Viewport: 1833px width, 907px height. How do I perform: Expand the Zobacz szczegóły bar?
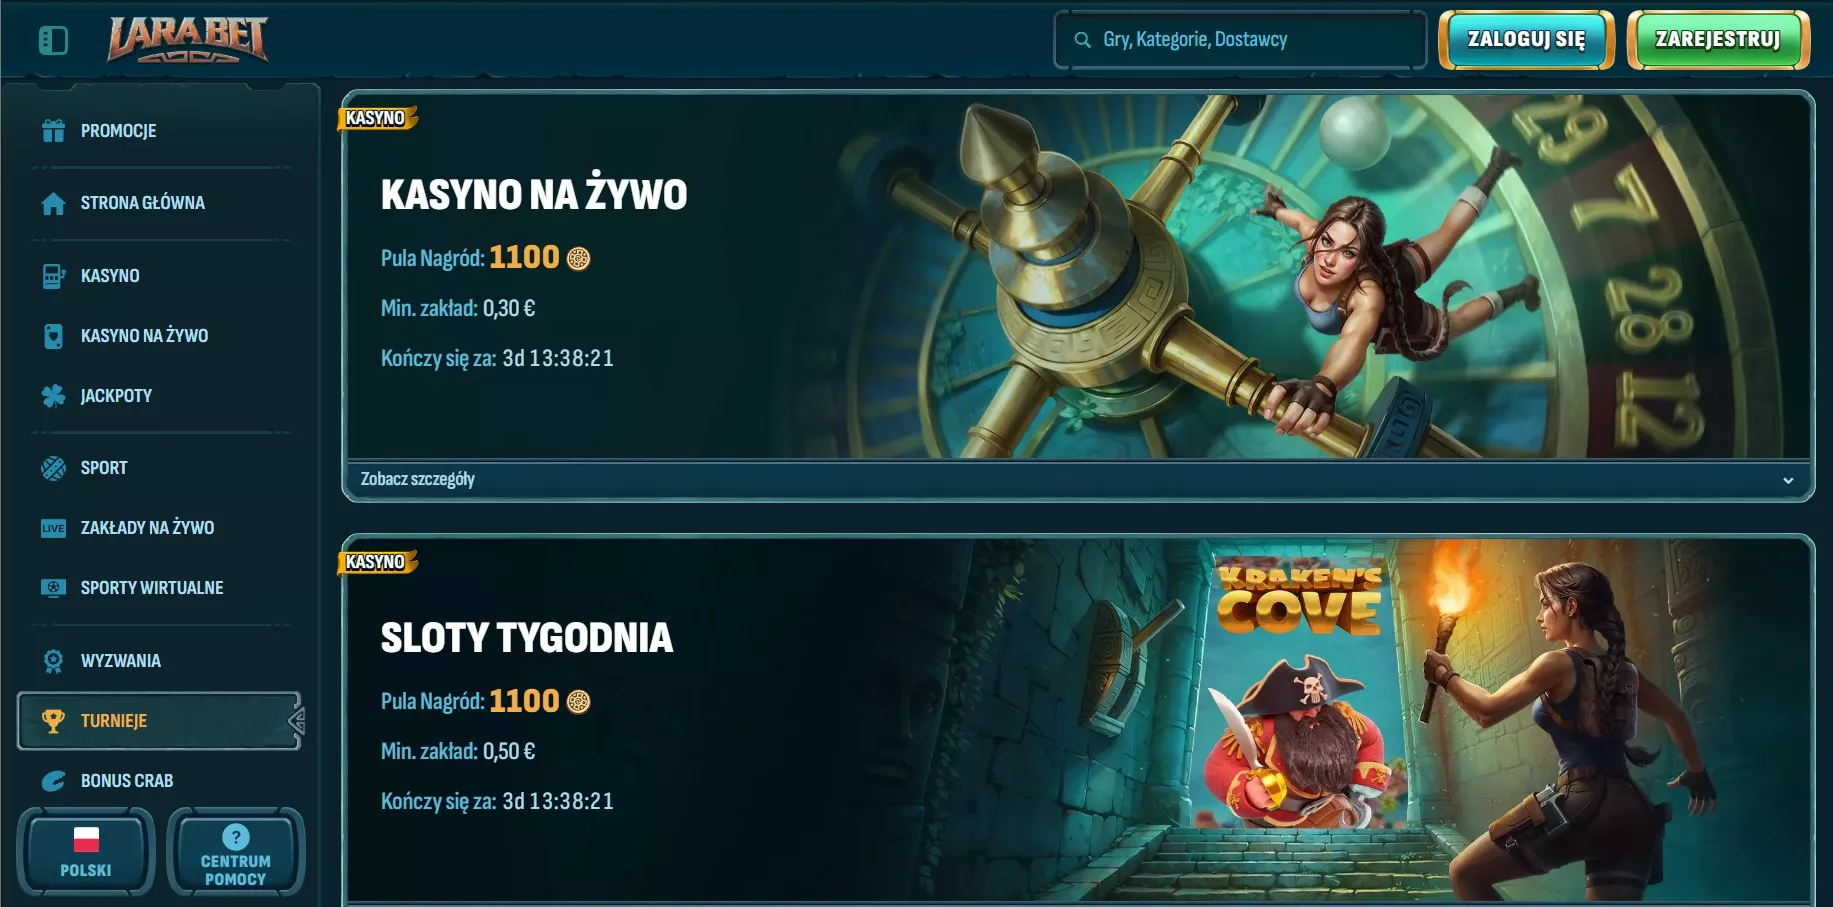click(1078, 480)
